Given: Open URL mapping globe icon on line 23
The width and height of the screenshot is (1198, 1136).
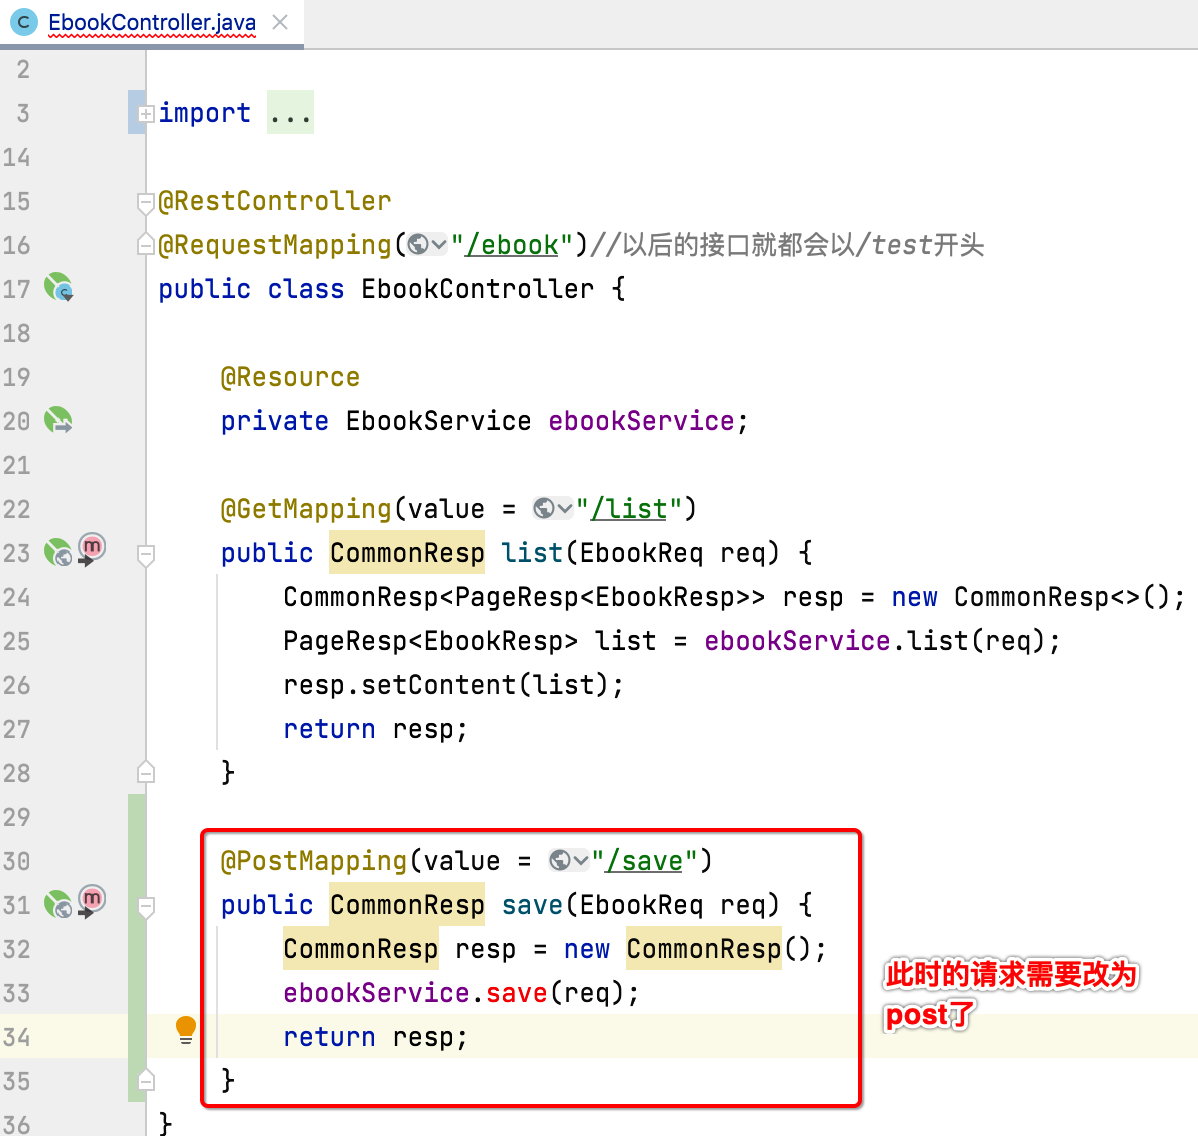Looking at the screenshot, I should coord(58,552).
